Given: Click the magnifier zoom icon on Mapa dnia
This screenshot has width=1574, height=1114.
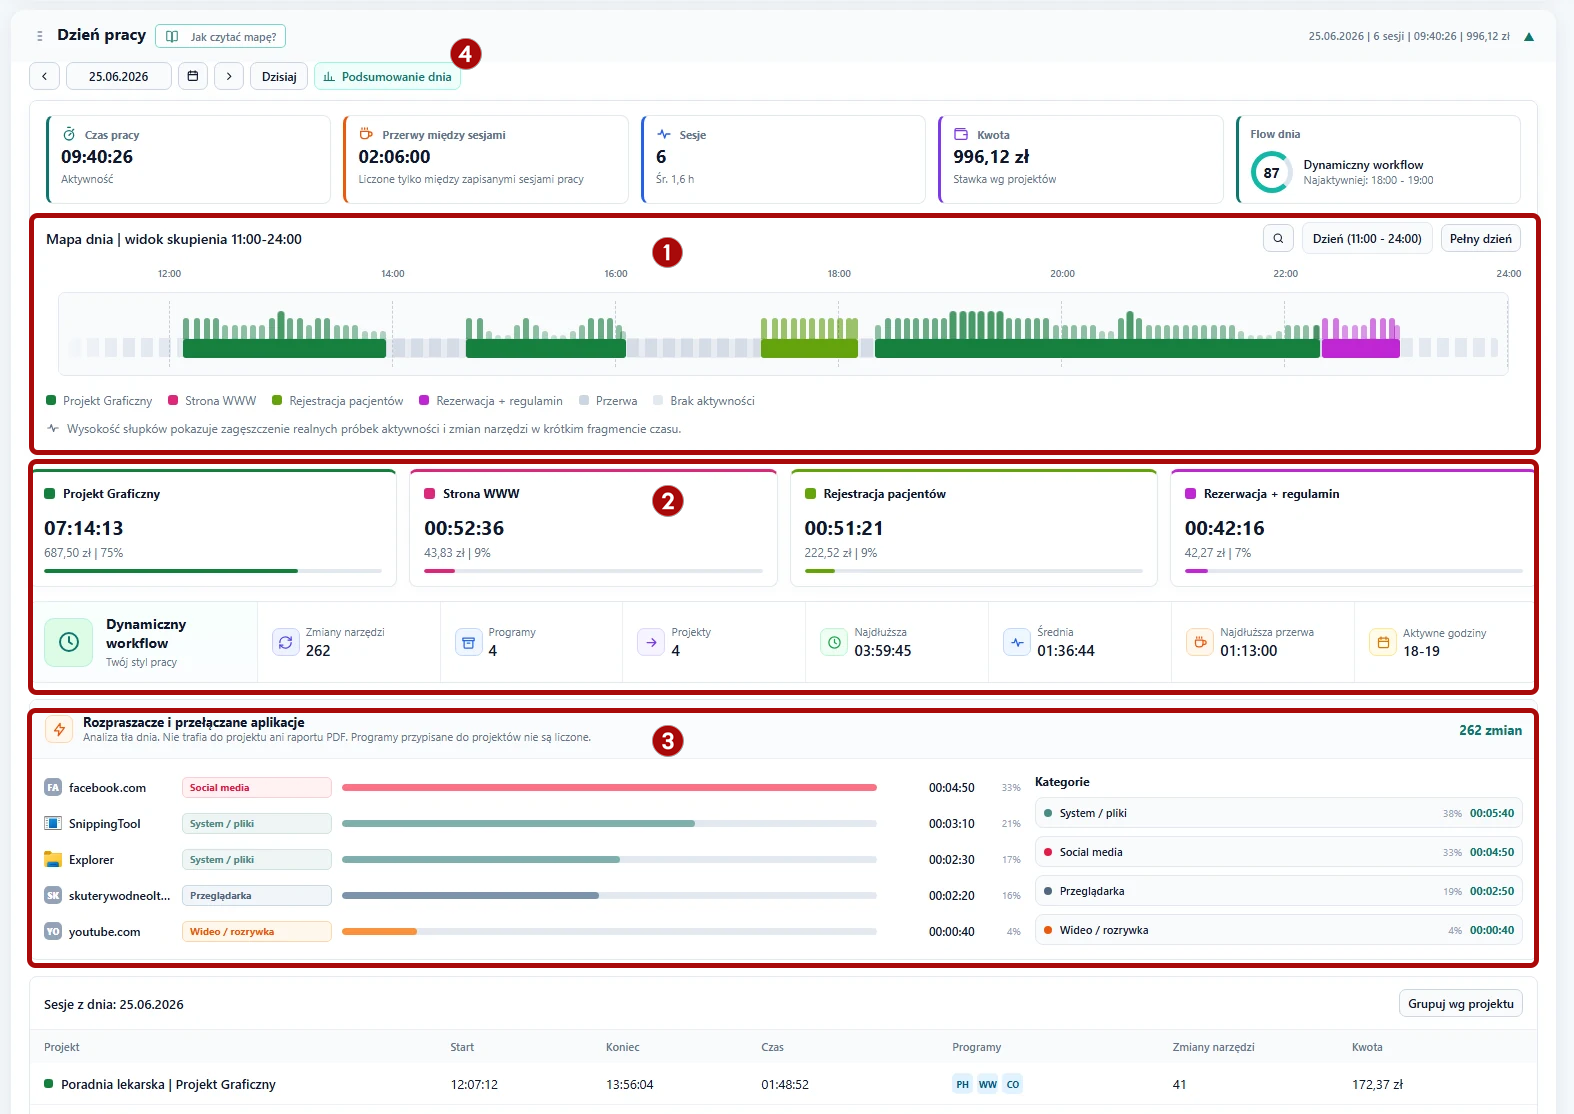Looking at the screenshot, I should pyautogui.click(x=1278, y=239).
